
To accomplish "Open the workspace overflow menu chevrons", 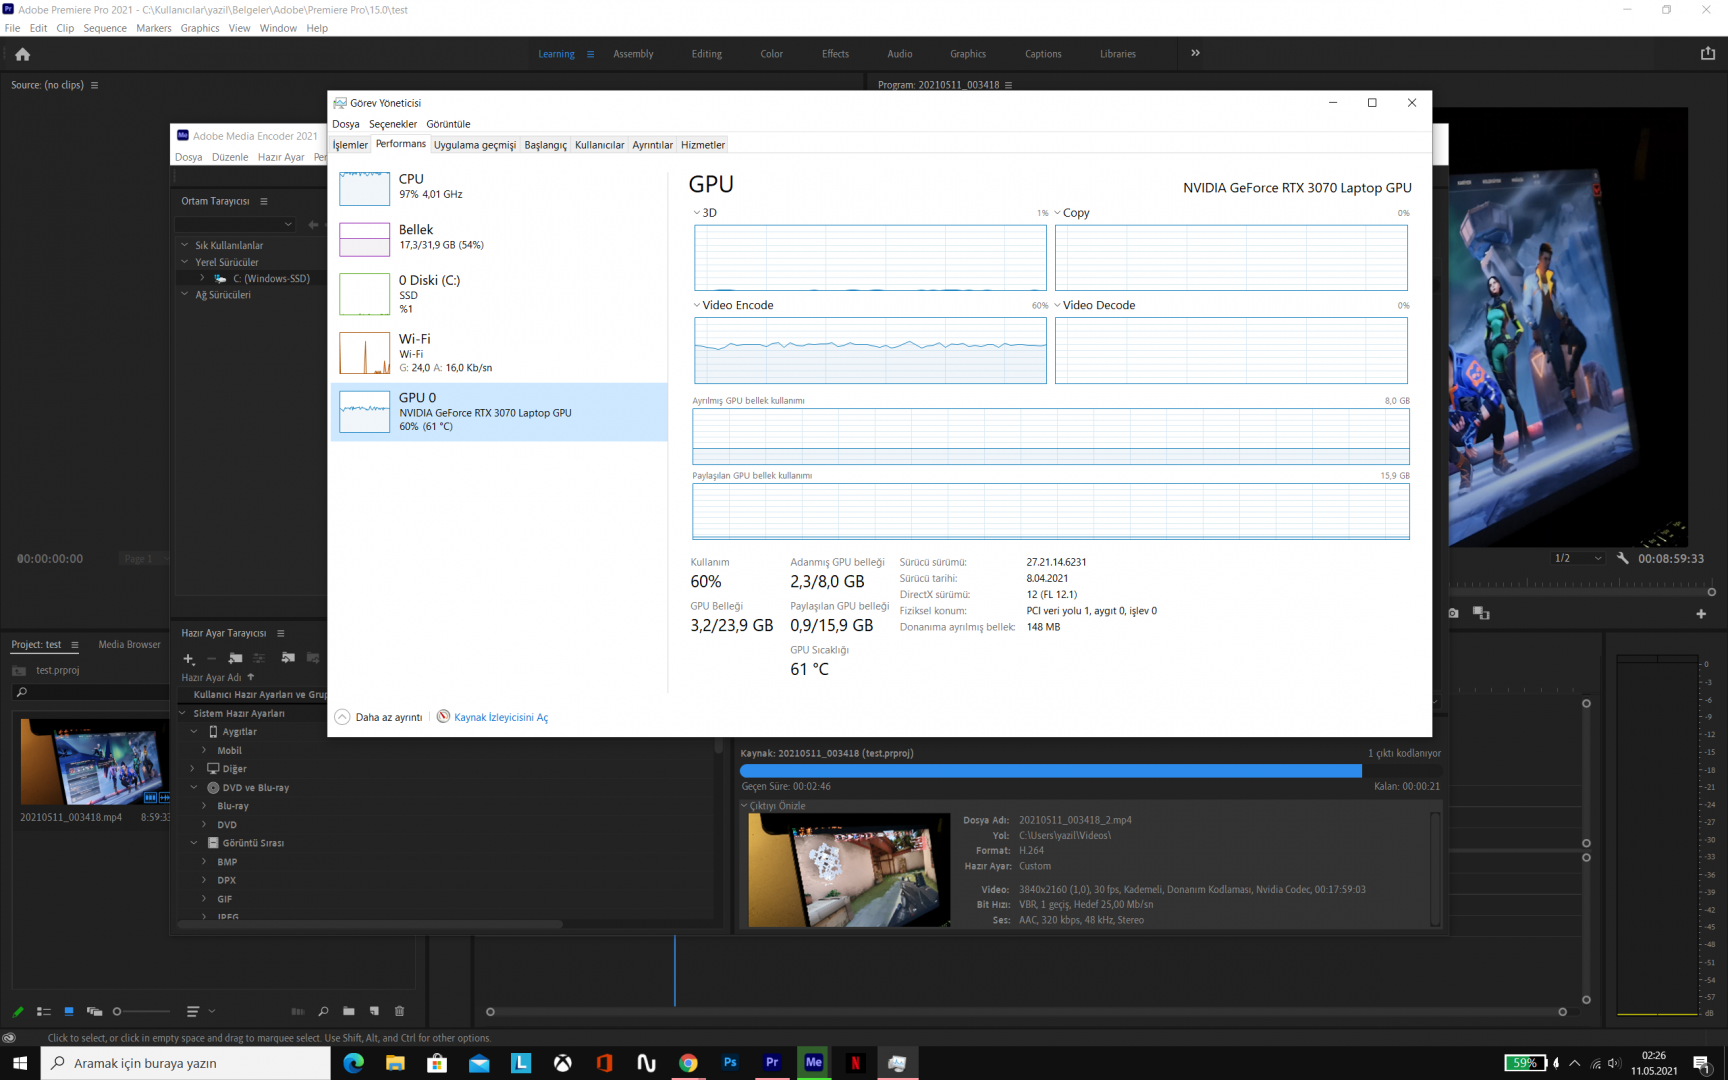I will 1195,53.
